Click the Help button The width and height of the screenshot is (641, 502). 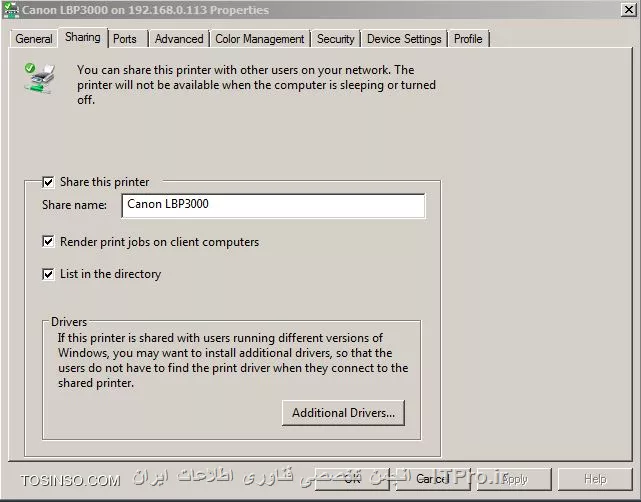pos(595,479)
